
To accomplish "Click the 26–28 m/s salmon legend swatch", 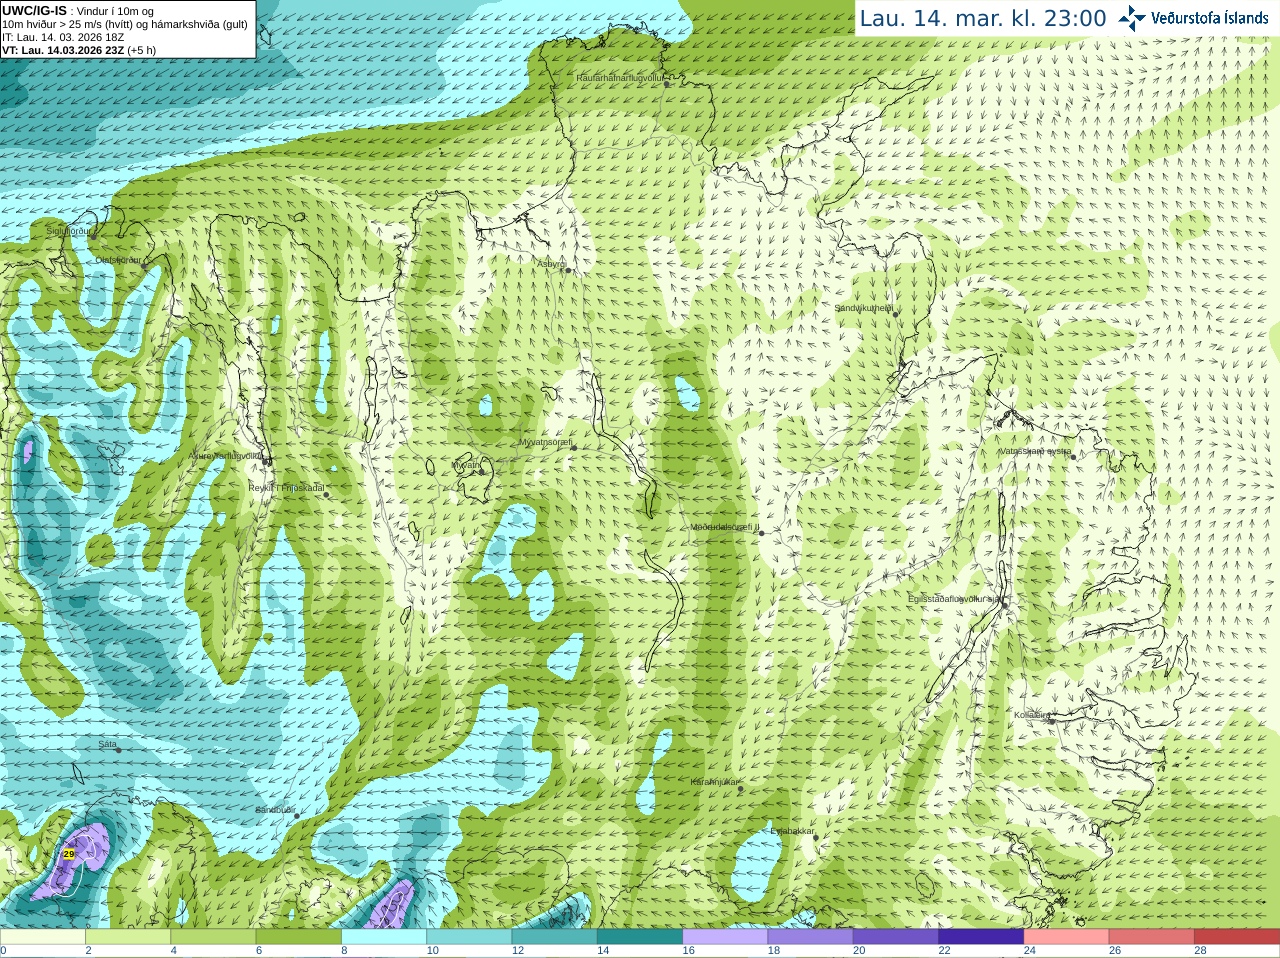I will point(1152,937).
